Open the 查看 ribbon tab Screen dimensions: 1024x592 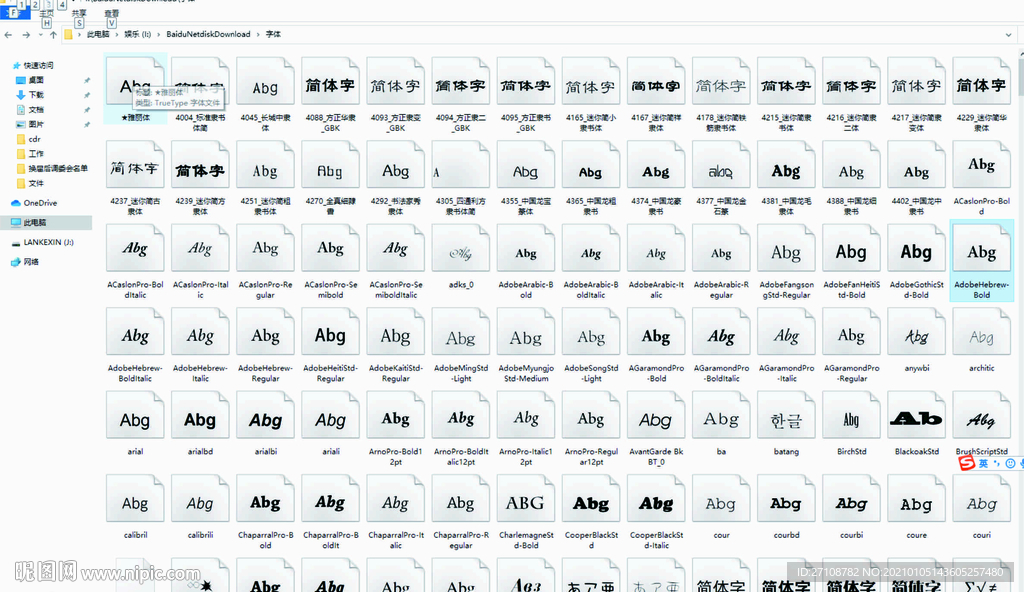(112, 14)
